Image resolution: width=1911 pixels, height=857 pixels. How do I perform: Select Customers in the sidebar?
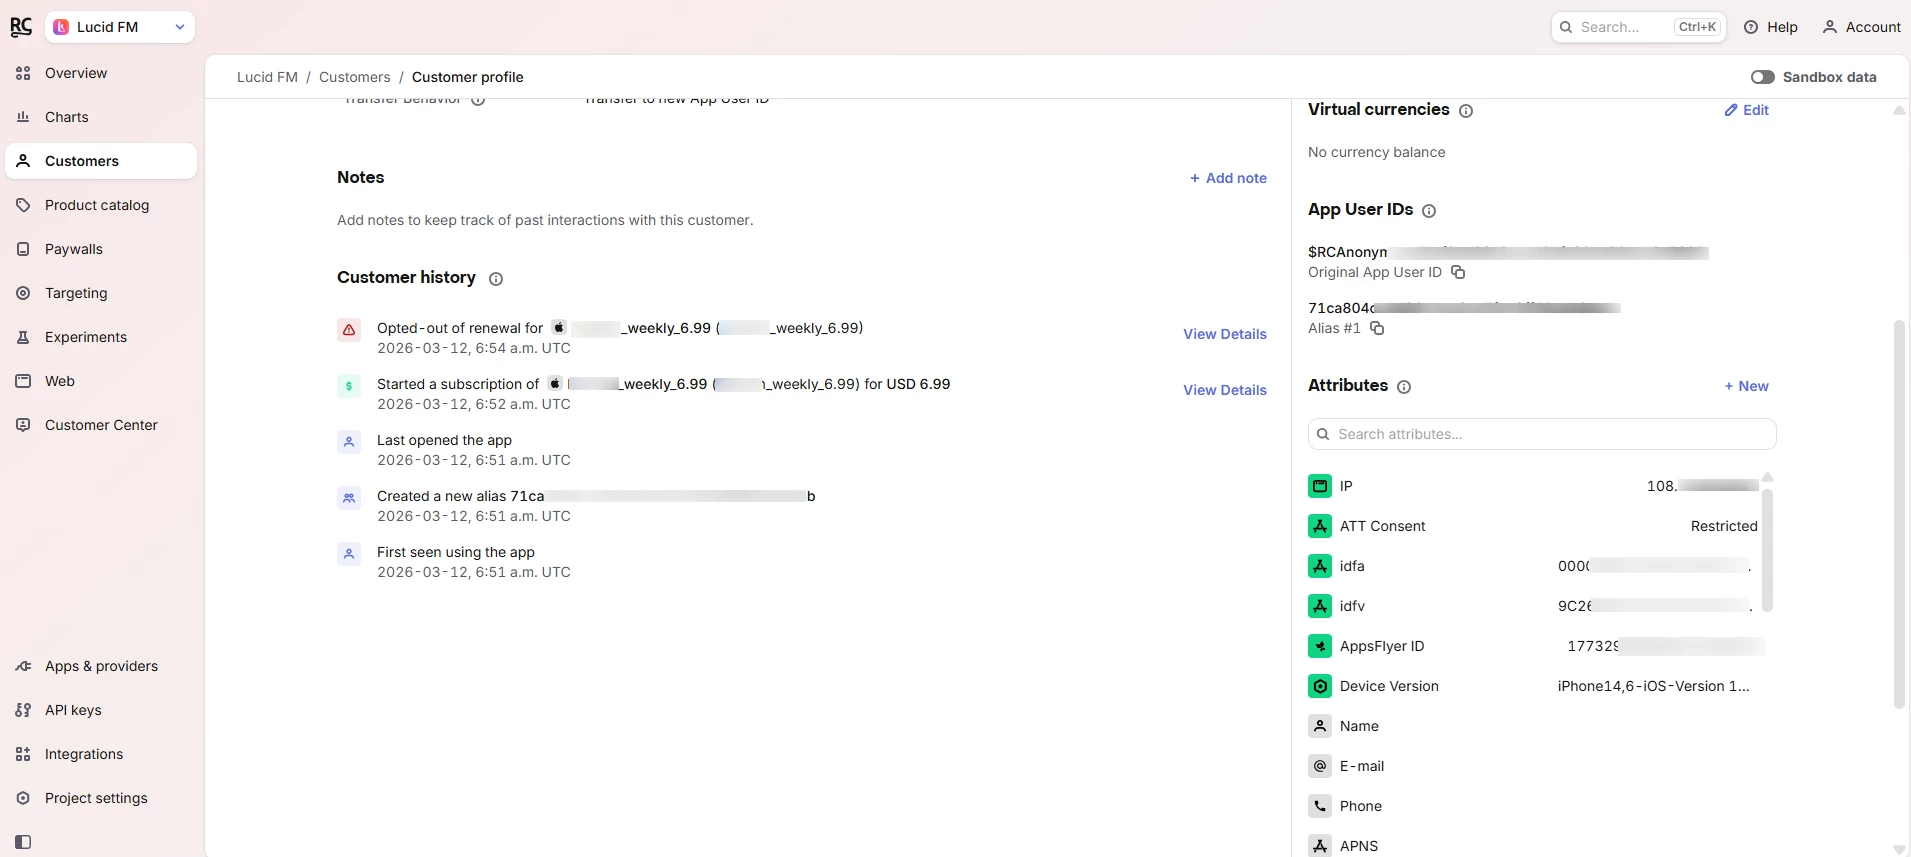pos(101,161)
